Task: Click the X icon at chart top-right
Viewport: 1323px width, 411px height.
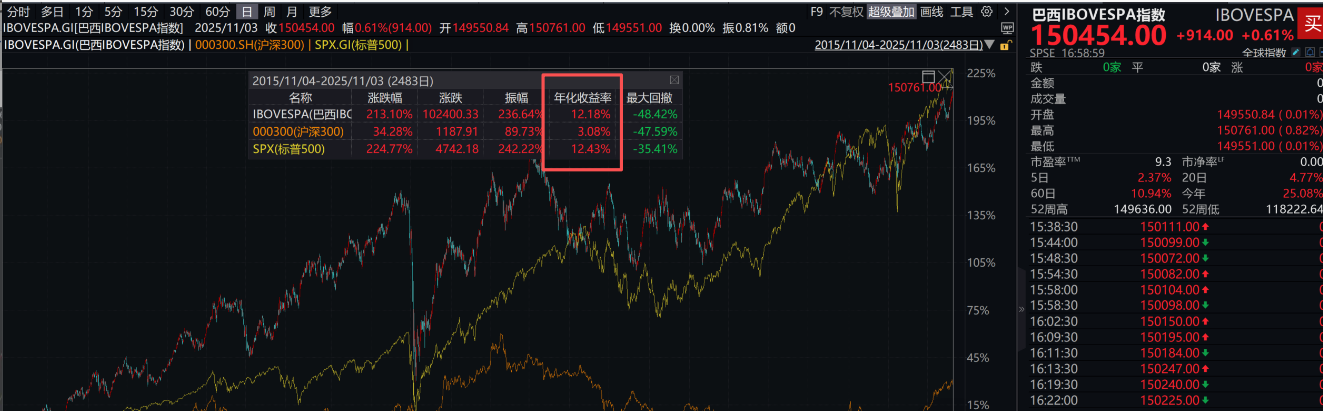Action: [x=945, y=77]
